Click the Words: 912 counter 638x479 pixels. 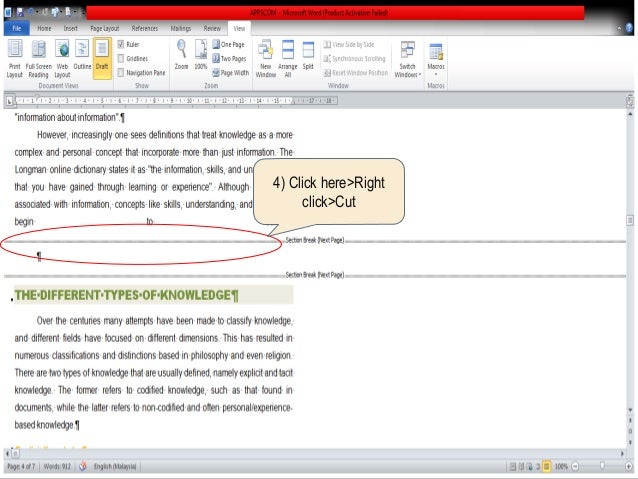coord(57,466)
